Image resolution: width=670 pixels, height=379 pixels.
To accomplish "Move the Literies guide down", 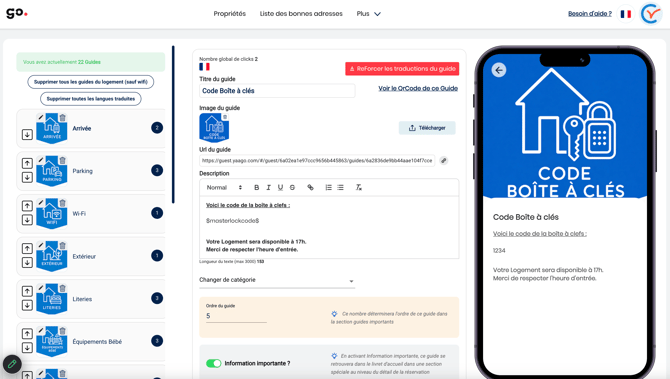I will coord(27,306).
